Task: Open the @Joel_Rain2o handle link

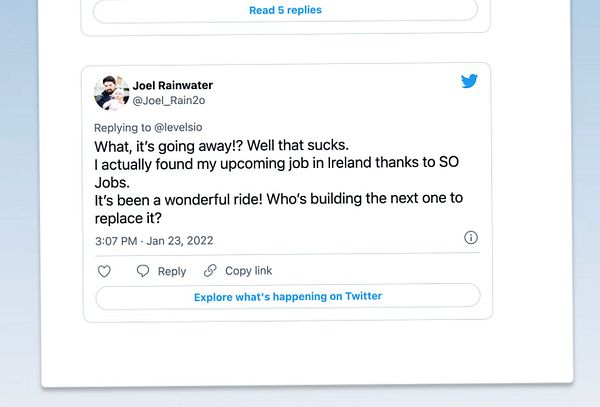Action: pos(168,100)
